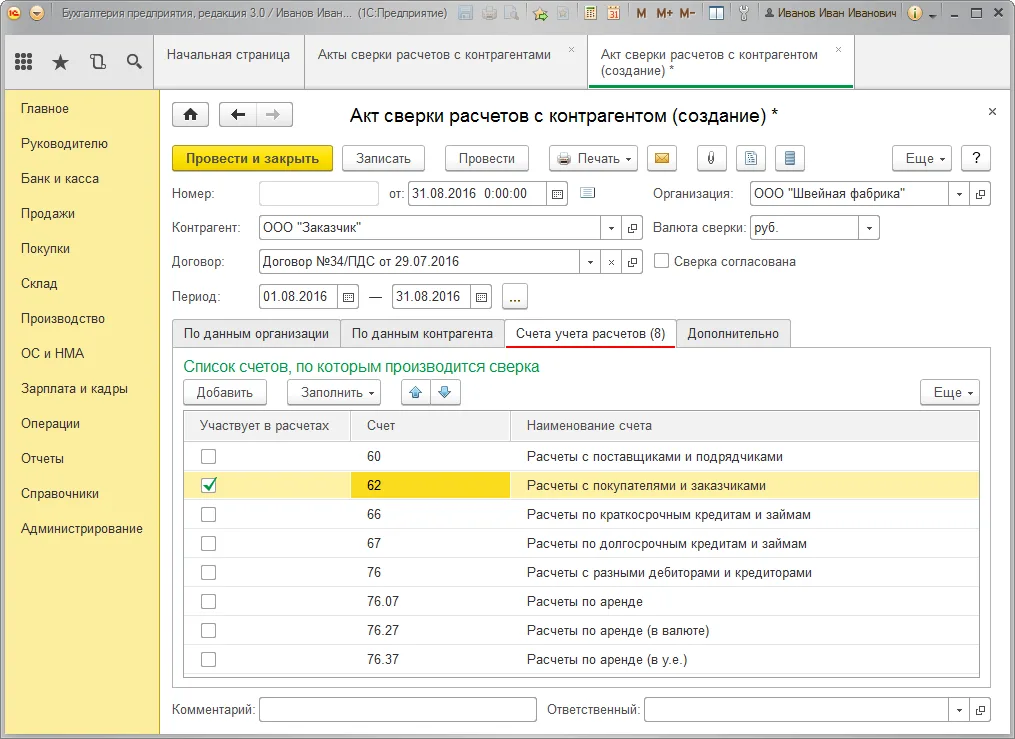Enable the Сверка согласована checkbox
This screenshot has width=1015, height=739.
[x=661, y=261]
